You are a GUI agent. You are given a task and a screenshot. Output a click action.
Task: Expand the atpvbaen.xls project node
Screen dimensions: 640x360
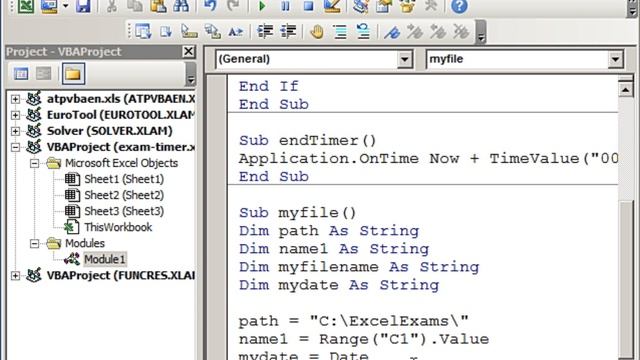15,99
